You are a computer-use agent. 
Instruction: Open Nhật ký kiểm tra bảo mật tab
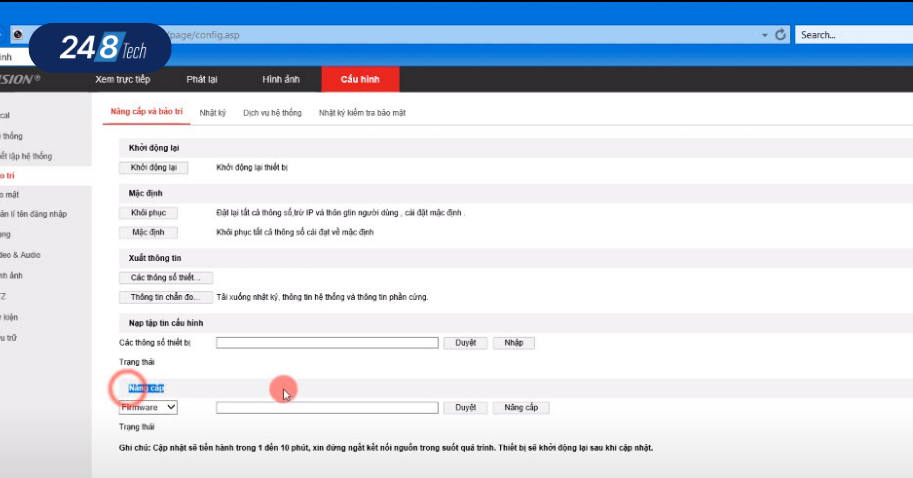click(x=362, y=113)
